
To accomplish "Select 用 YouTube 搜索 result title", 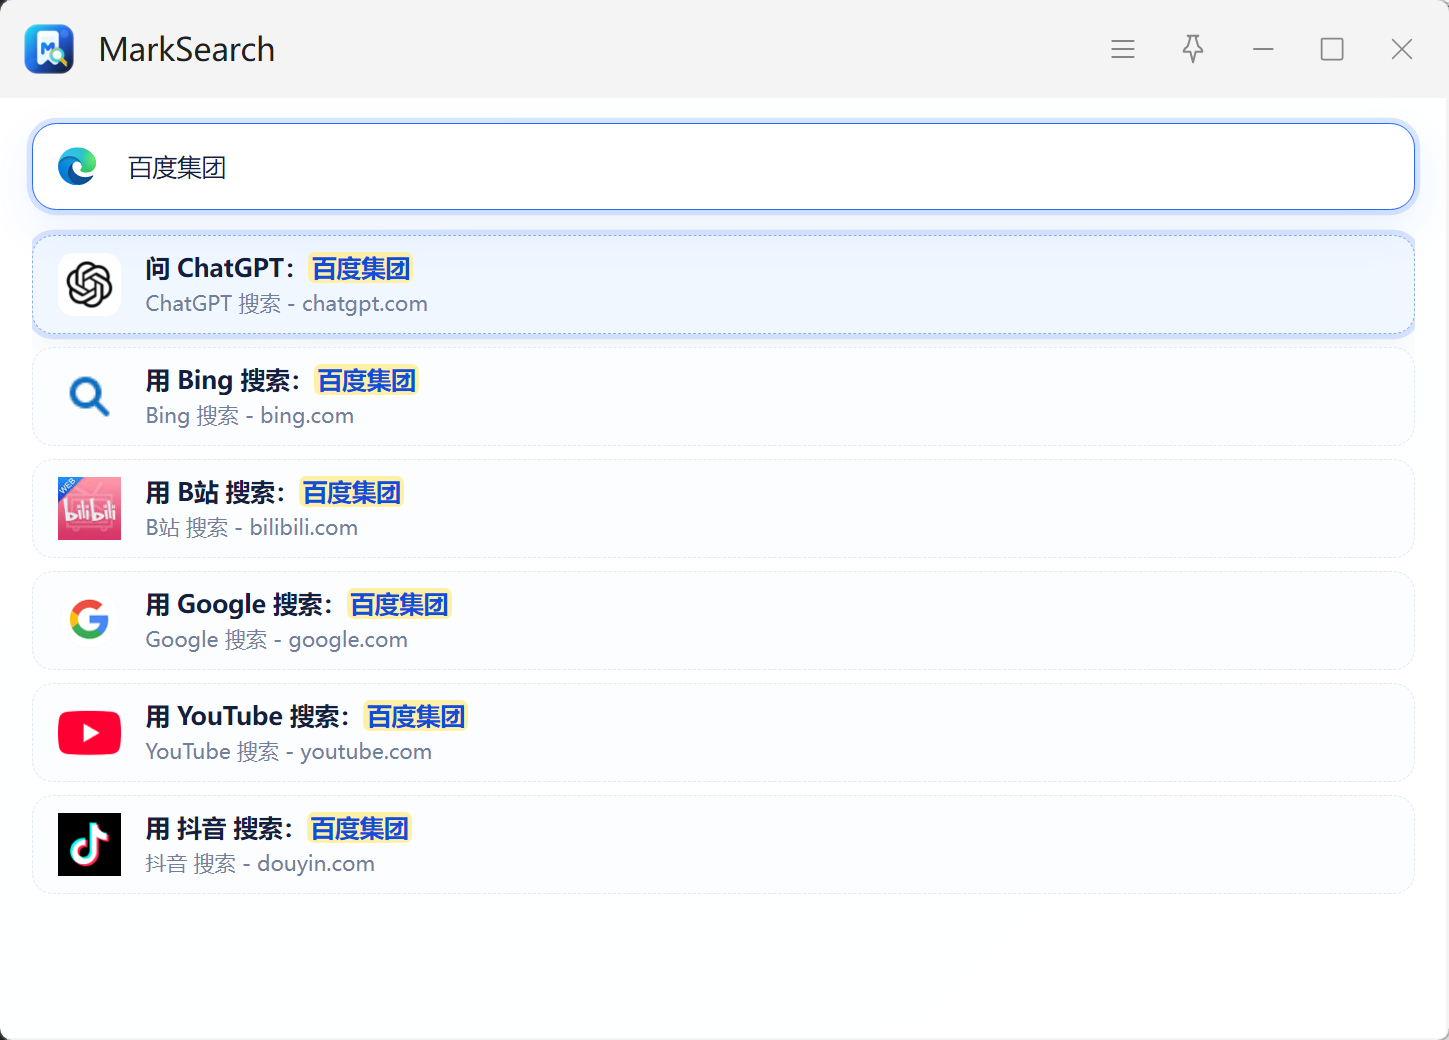I will [306, 716].
